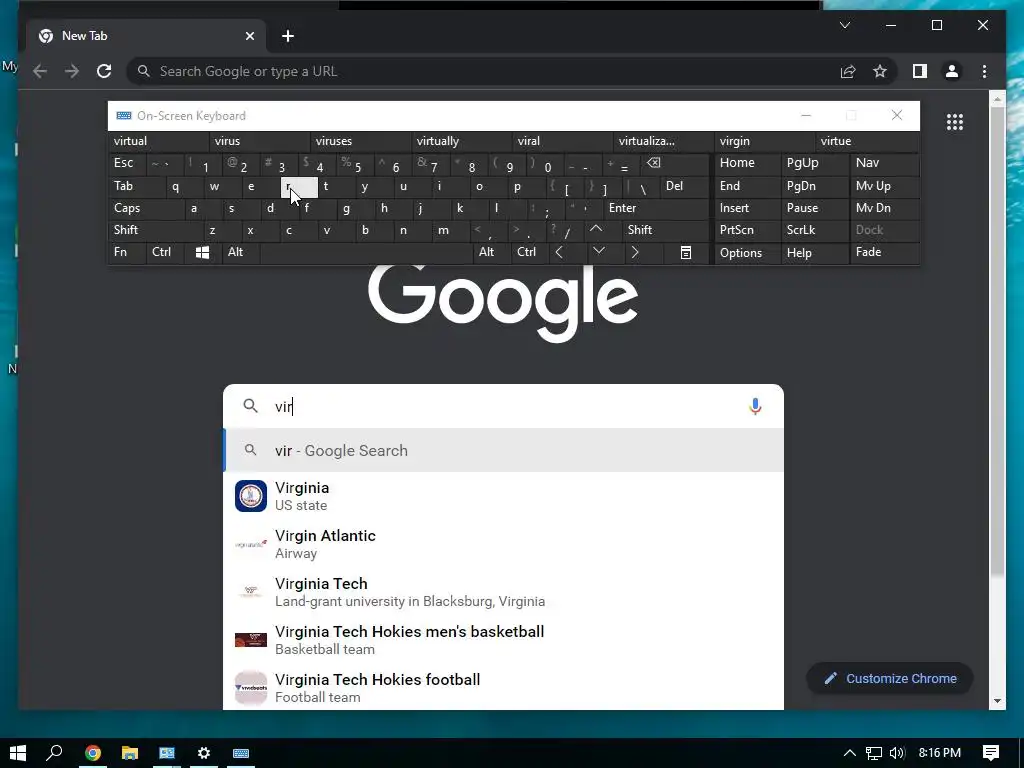Click Chrome's forward arrow

[x=72, y=71]
